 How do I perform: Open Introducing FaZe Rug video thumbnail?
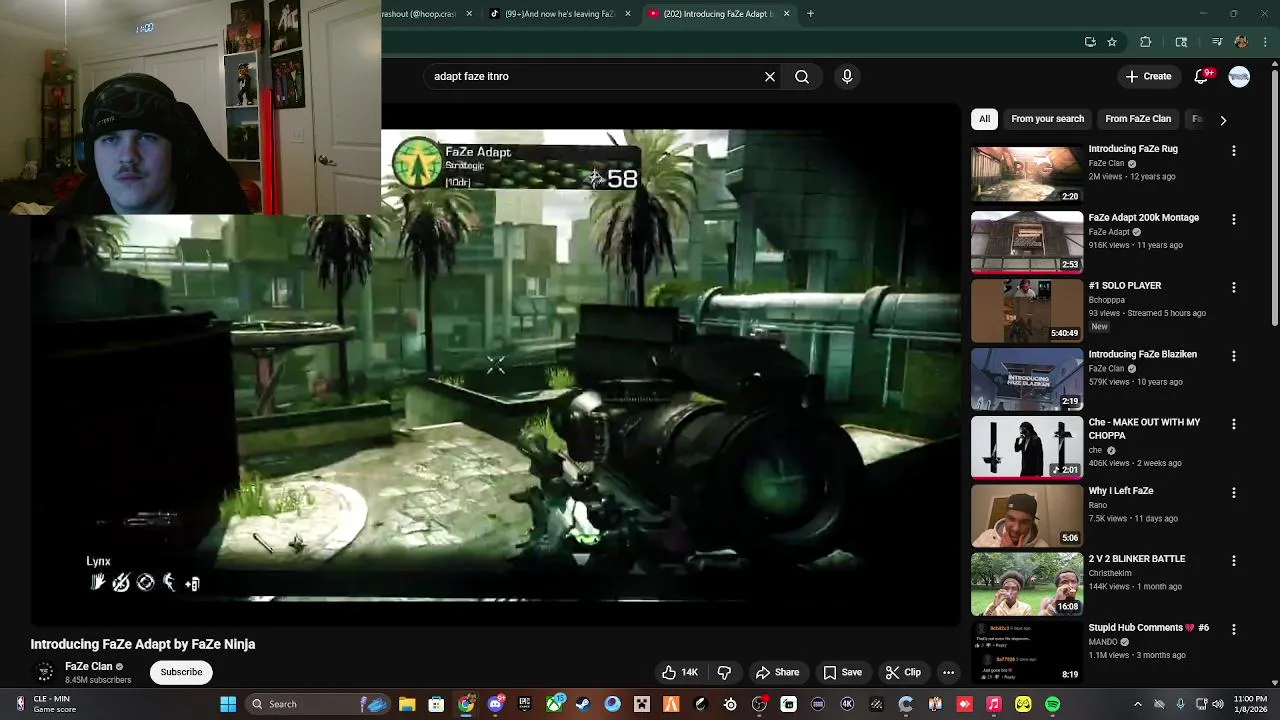tap(1027, 174)
